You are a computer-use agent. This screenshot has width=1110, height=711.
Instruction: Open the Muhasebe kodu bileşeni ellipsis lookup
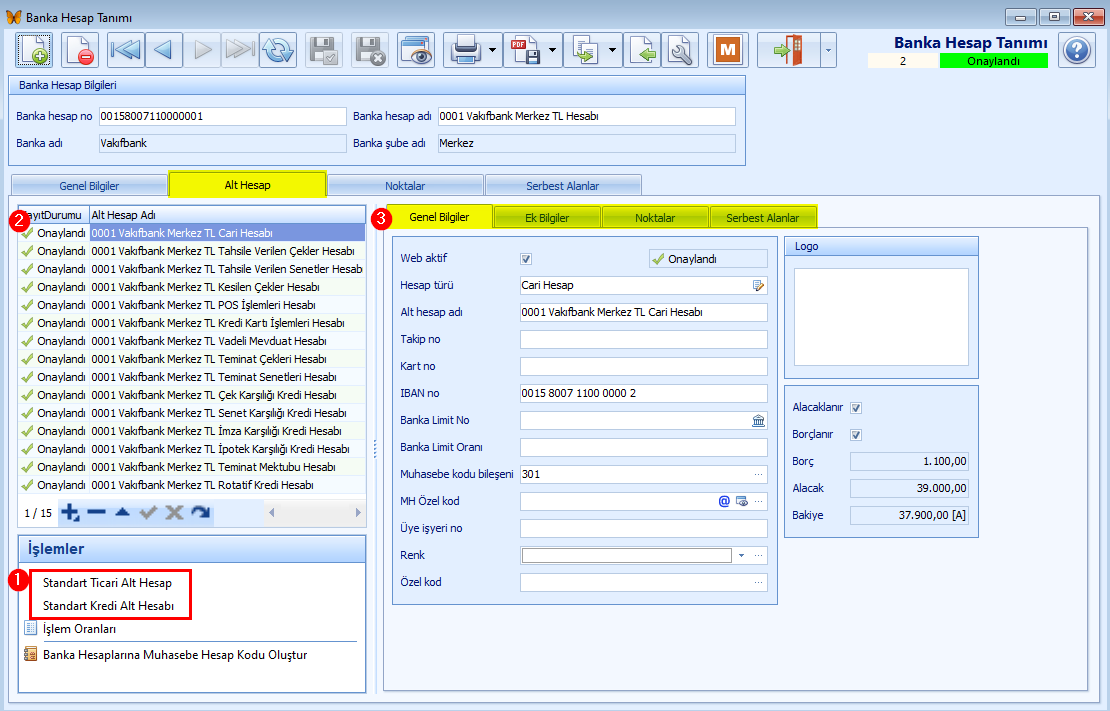coord(758,474)
